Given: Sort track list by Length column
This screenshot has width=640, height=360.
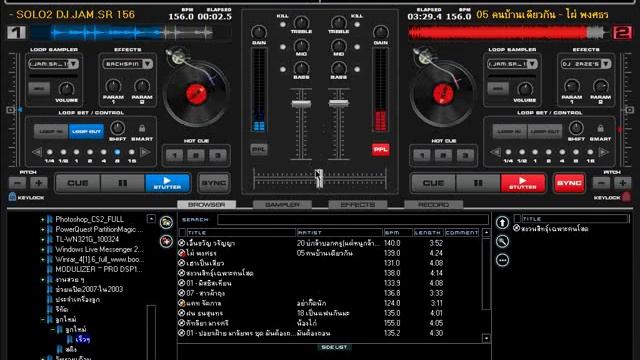Looking at the screenshot, I should pos(428,233).
